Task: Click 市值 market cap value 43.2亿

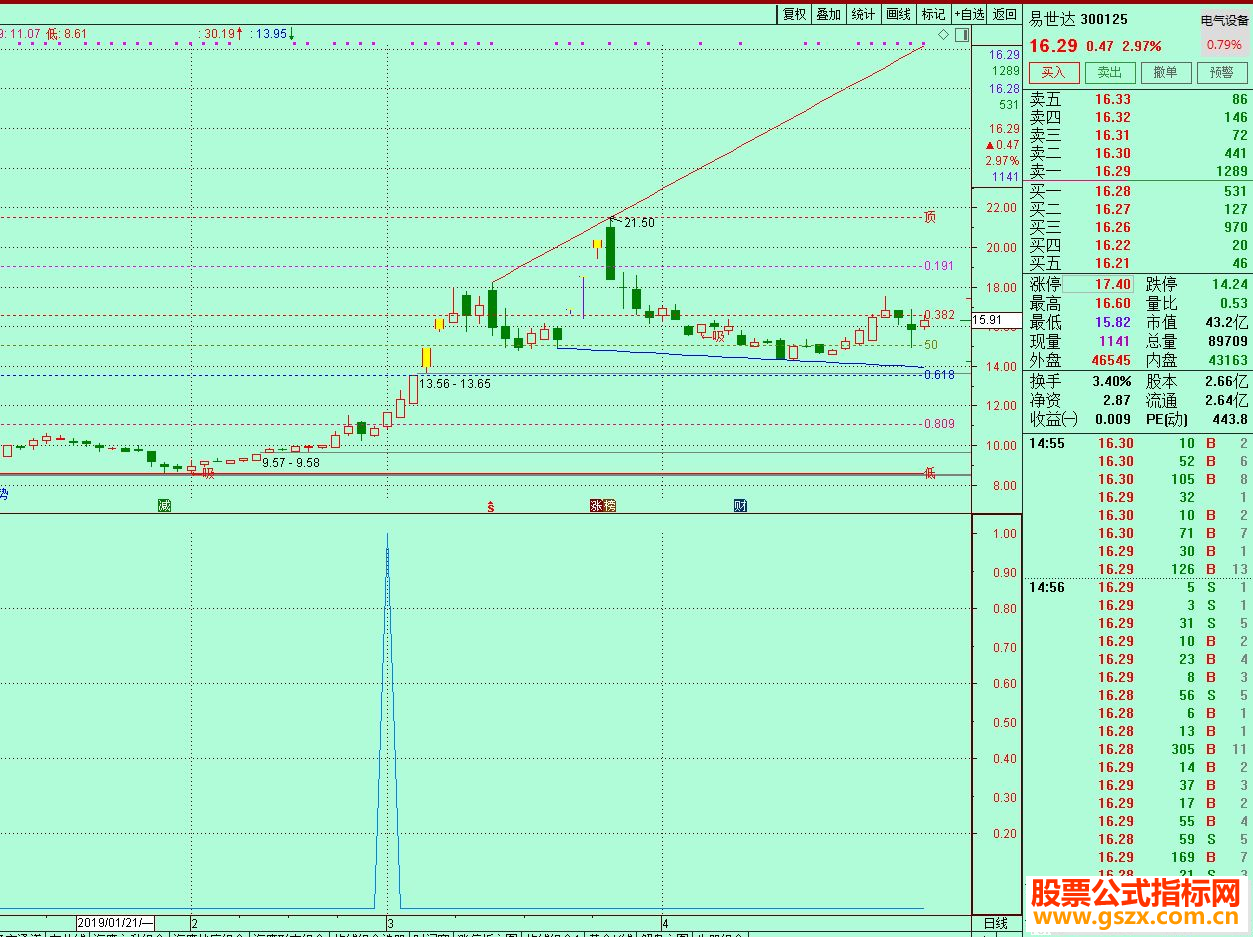Action: pos(1229,322)
